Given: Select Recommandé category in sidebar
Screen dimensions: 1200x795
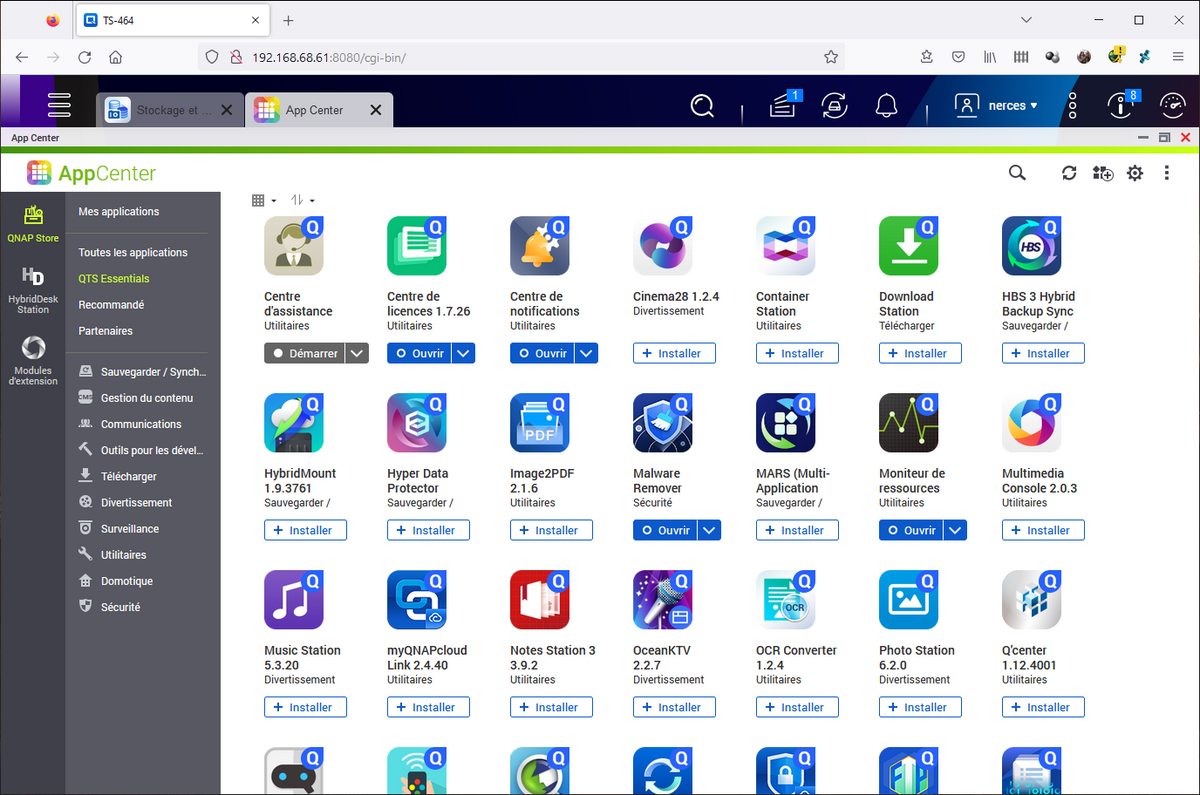Looking at the screenshot, I should 111,304.
